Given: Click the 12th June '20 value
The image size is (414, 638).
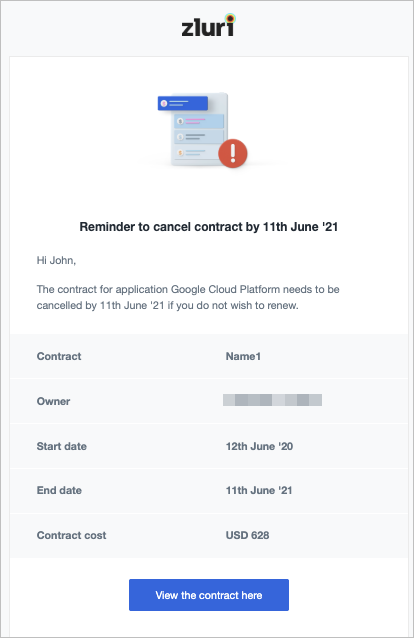Looking at the screenshot, I should pyautogui.click(x=259, y=446).
